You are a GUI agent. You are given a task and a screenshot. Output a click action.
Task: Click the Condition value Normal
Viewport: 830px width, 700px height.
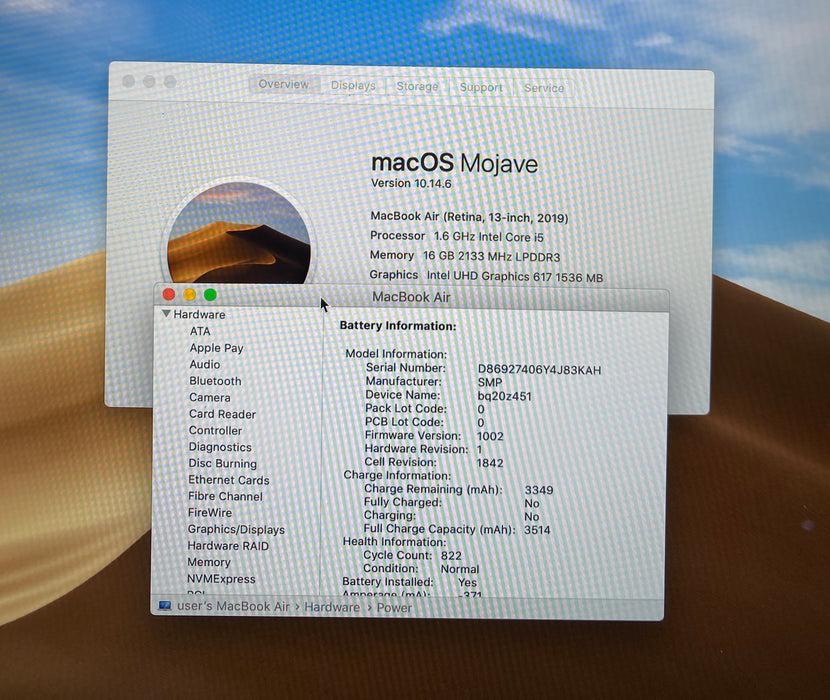click(460, 569)
